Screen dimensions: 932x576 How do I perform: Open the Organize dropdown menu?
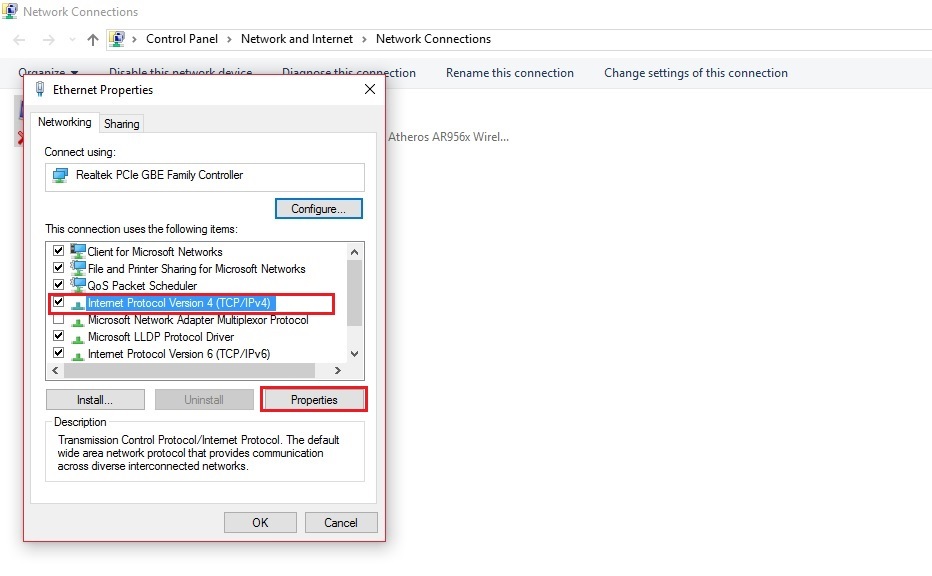pos(48,71)
